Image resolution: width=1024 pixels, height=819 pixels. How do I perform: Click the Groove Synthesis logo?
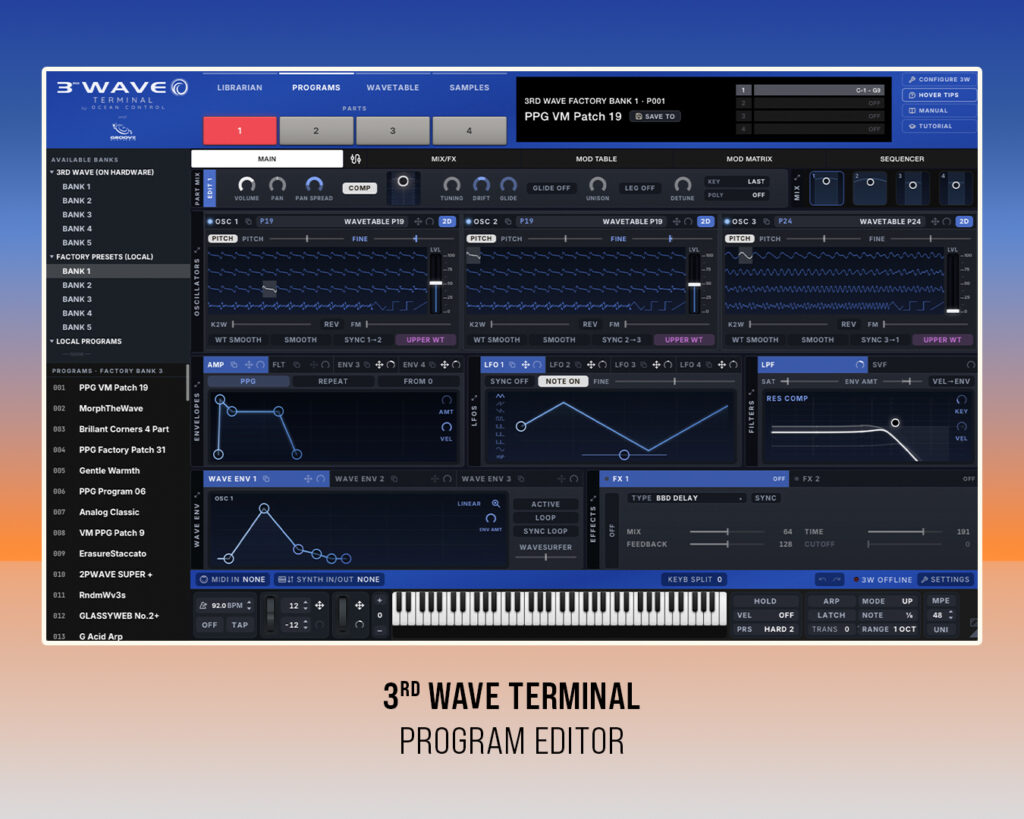123,131
